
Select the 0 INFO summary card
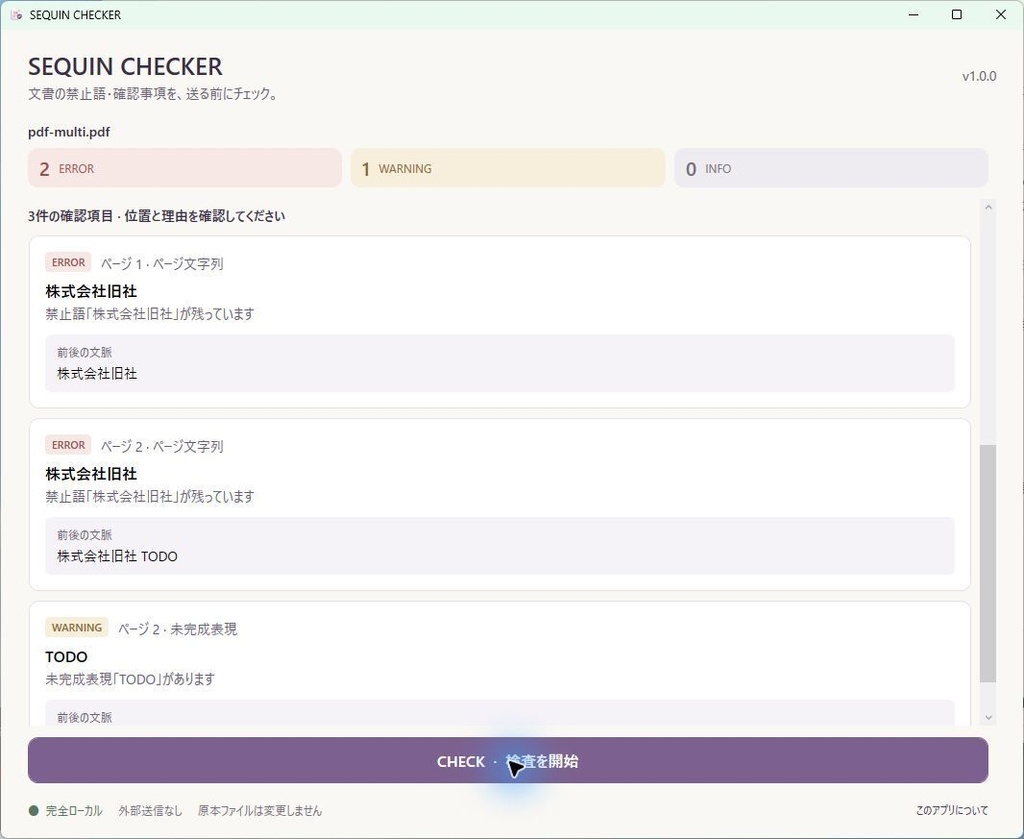coord(831,168)
